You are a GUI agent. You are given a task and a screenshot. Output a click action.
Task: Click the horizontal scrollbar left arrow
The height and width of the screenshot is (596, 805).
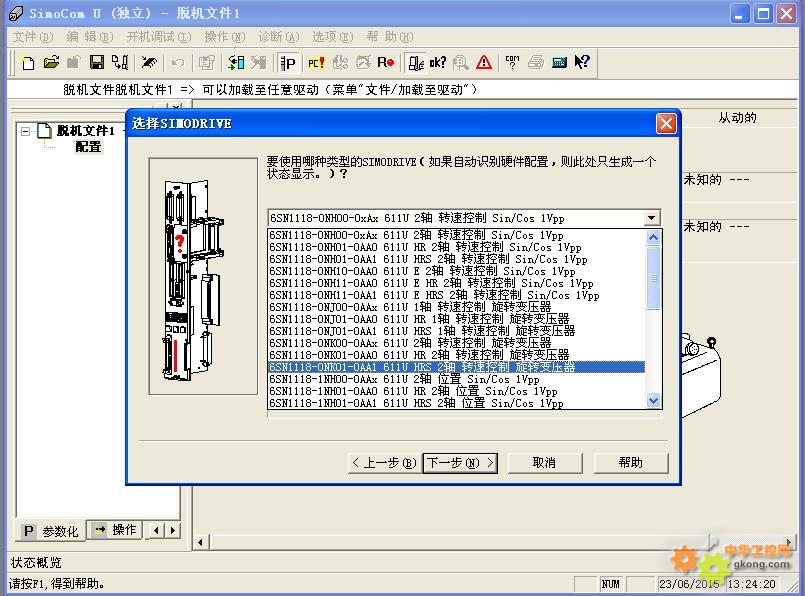[200, 542]
